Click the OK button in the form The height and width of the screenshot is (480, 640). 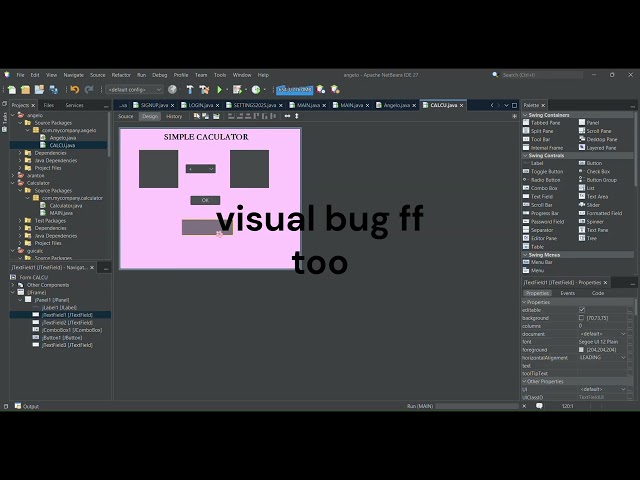tap(205, 200)
